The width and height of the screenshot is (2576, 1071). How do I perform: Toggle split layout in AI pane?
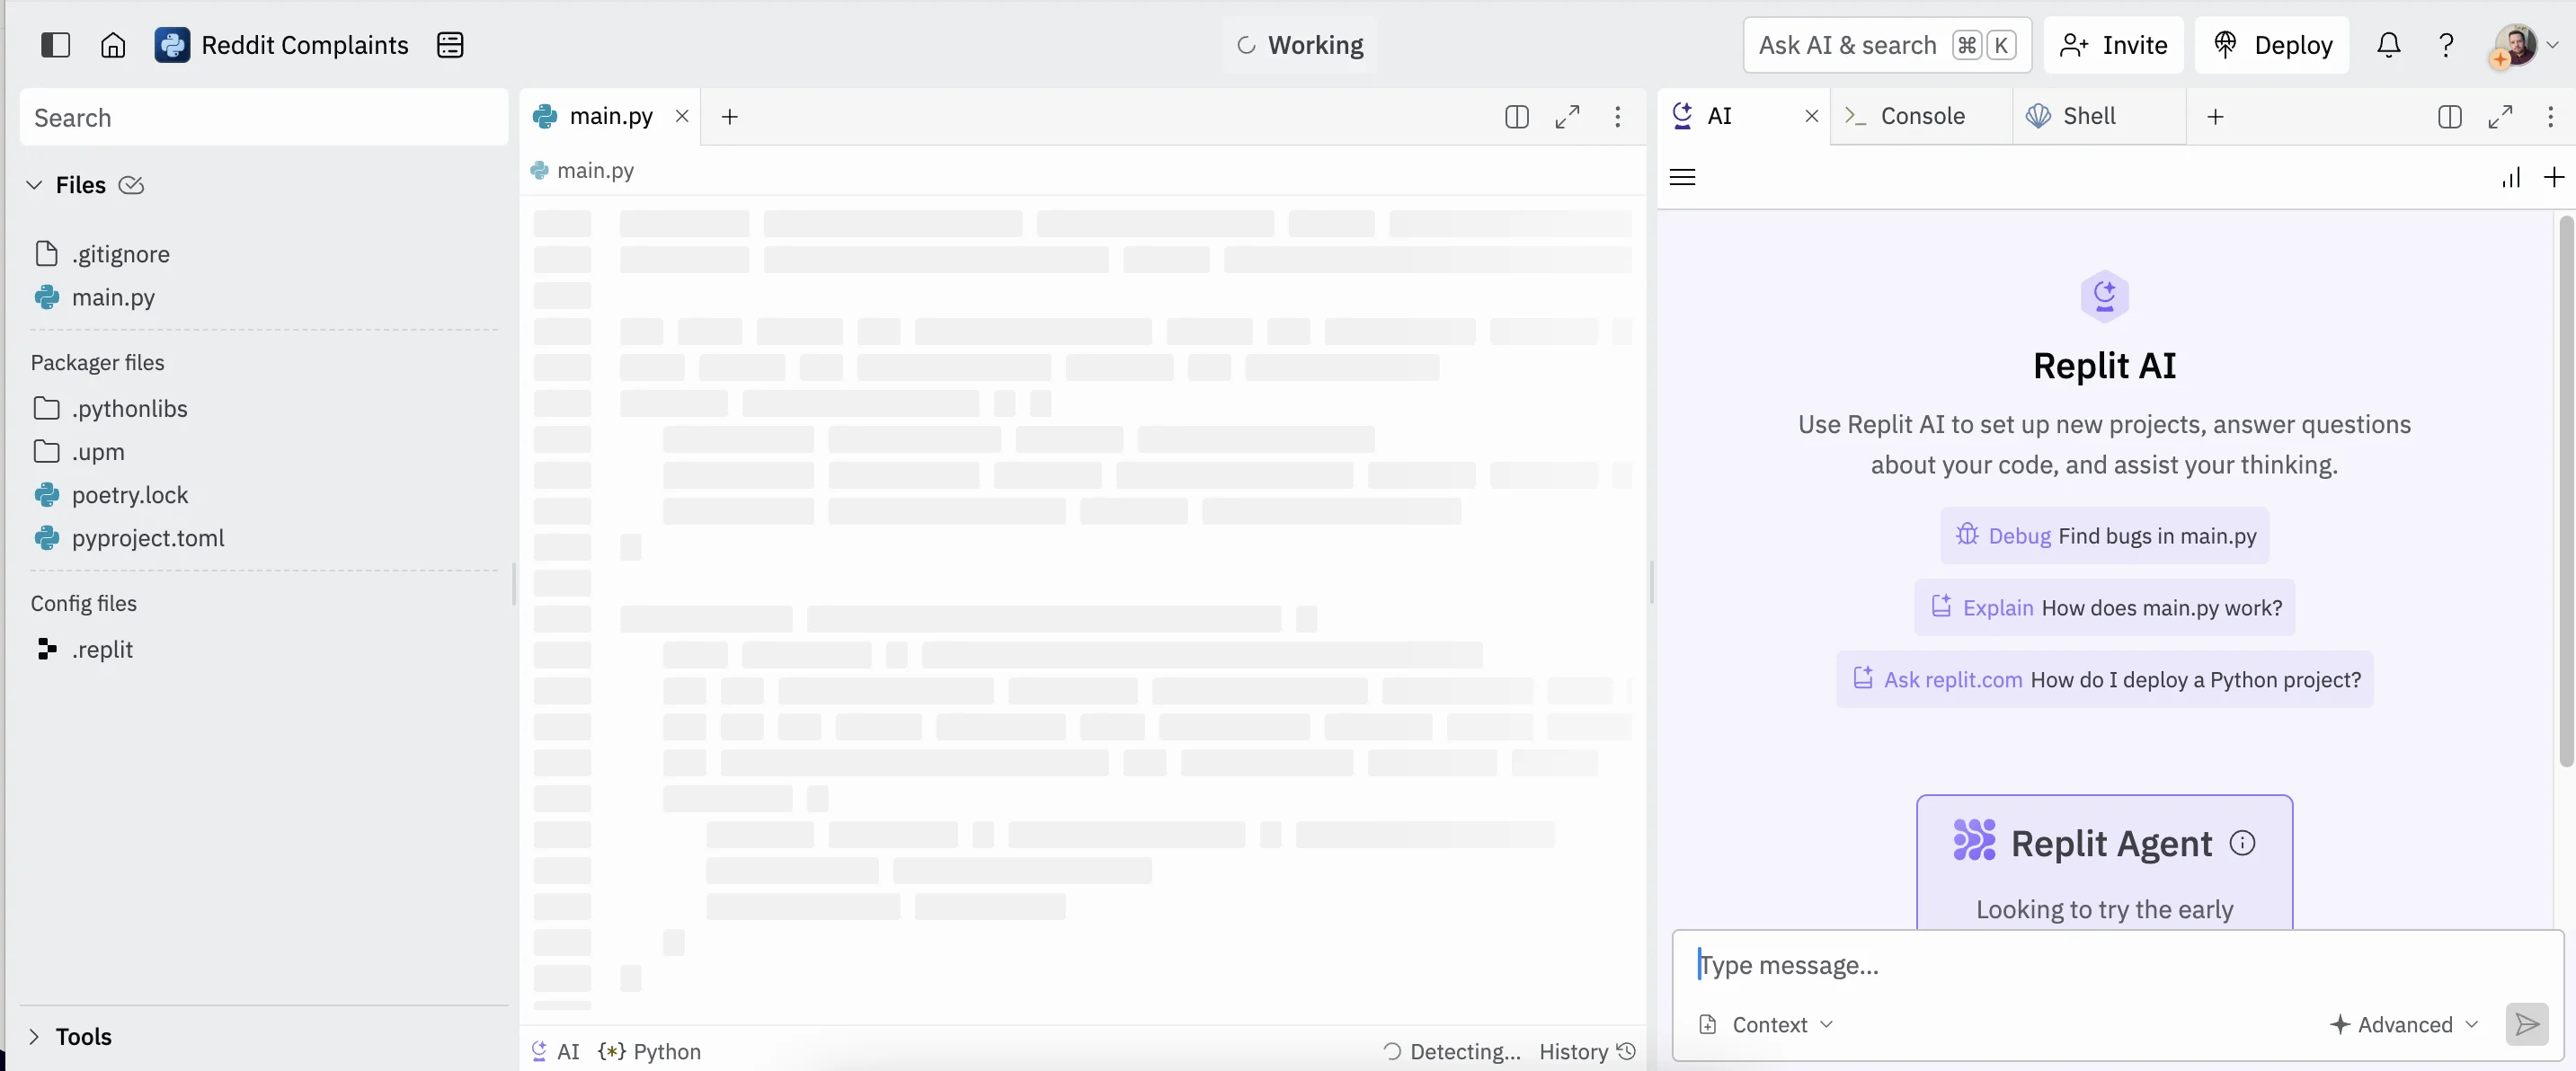point(2449,117)
